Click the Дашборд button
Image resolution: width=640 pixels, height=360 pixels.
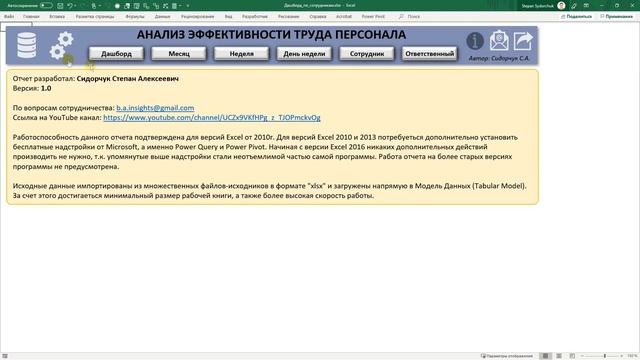pyautogui.click(x=116, y=53)
